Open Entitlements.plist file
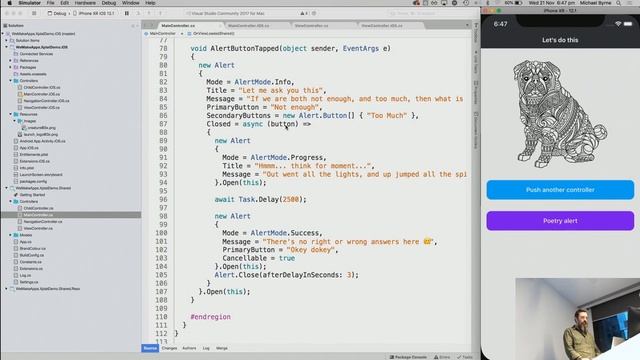Image resolution: width=640 pixels, height=360 pixels. point(33,155)
